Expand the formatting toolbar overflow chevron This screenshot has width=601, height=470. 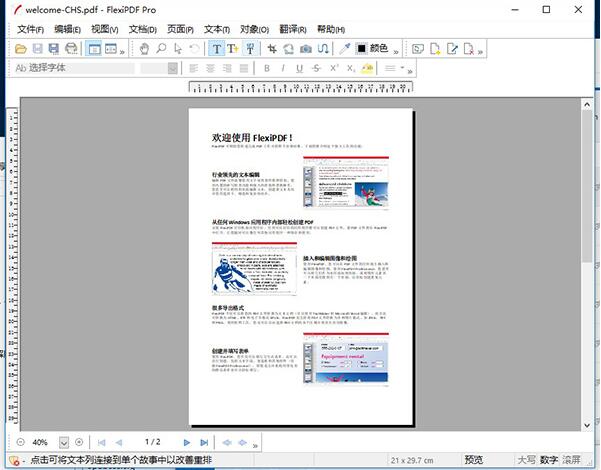pyautogui.click(x=410, y=71)
